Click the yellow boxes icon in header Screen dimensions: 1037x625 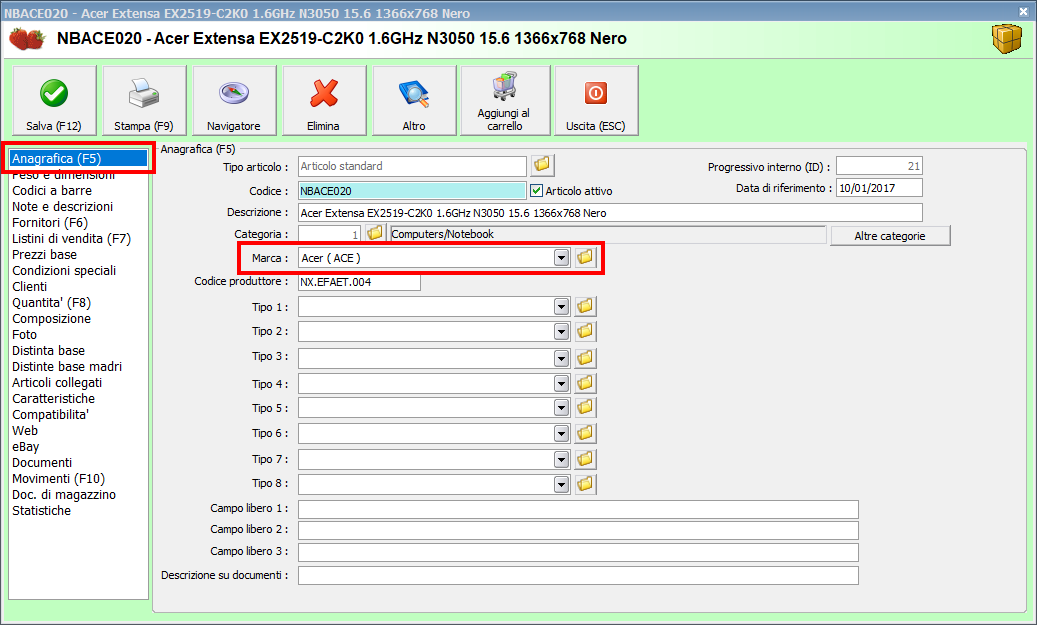[1007, 39]
